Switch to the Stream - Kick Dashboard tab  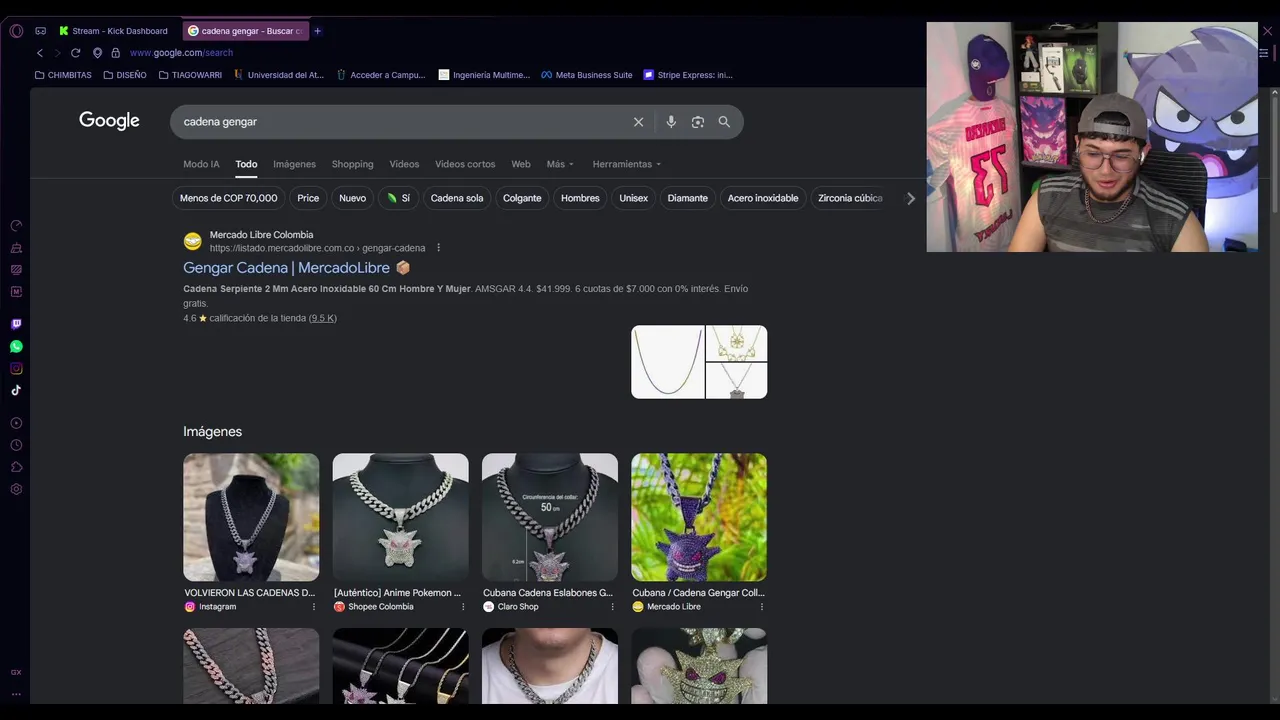[x=114, y=31]
